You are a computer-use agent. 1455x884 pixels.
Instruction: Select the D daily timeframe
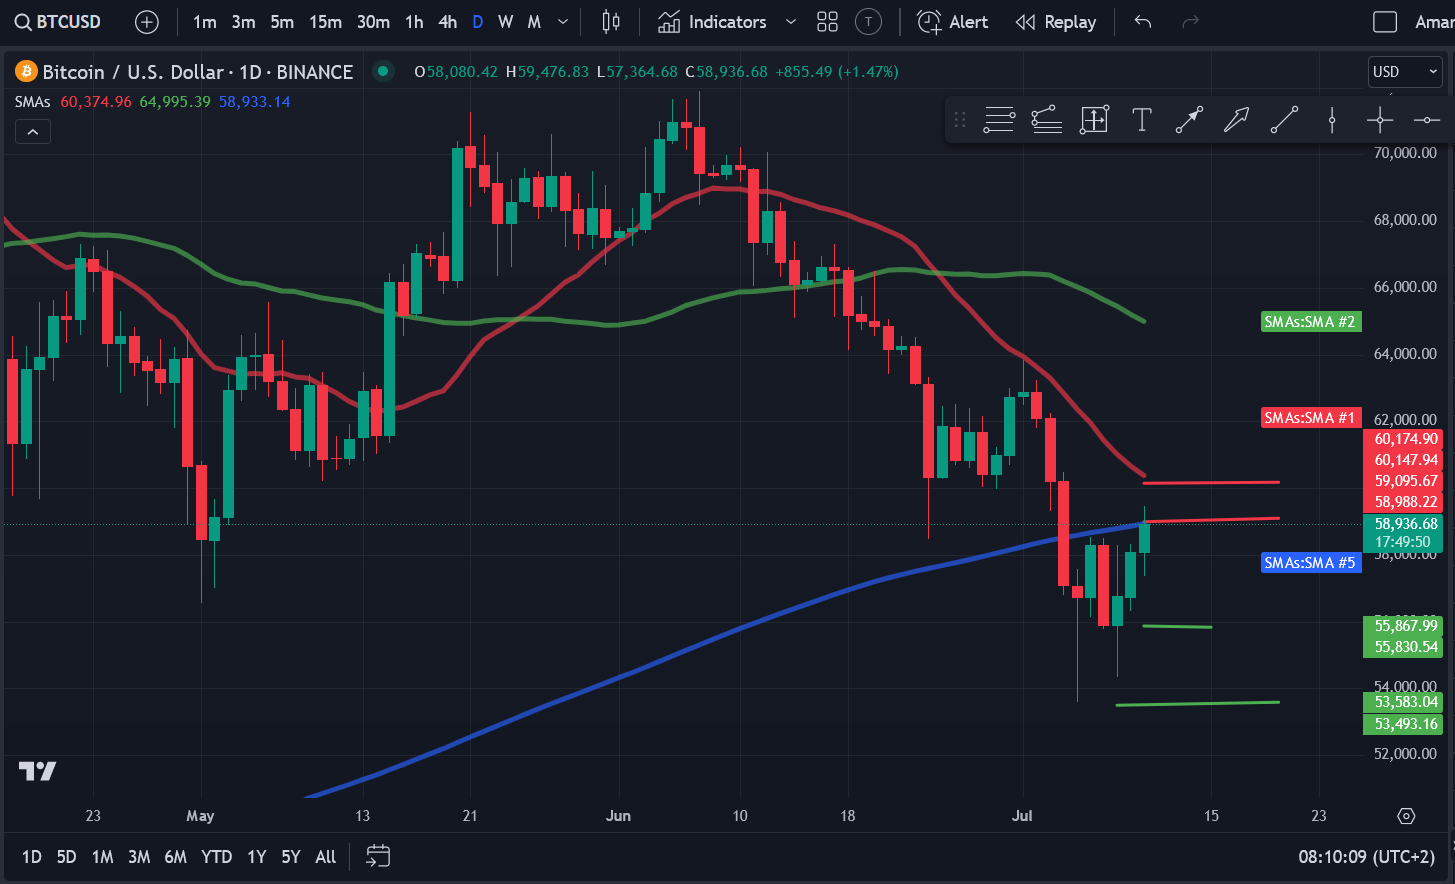pyautogui.click(x=478, y=22)
